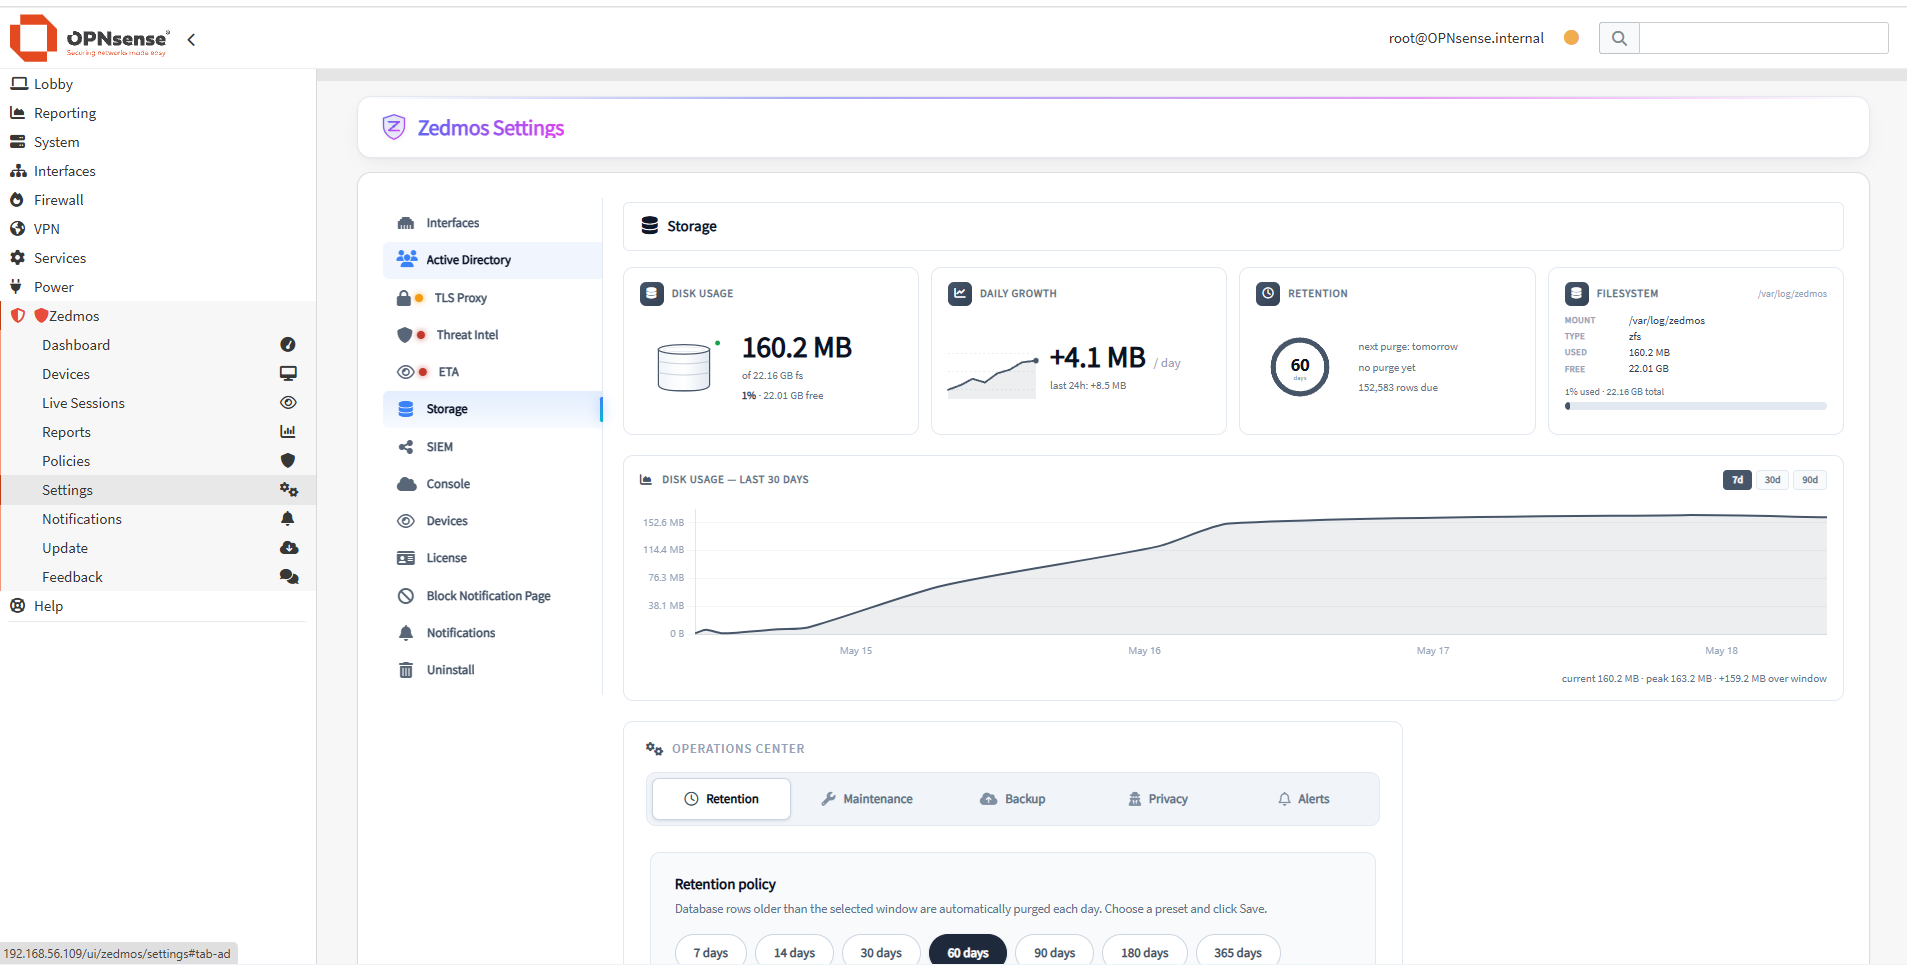Switch to the Devices settings tab
This screenshot has height=965, width=1907.
pyautogui.click(x=492, y=521)
